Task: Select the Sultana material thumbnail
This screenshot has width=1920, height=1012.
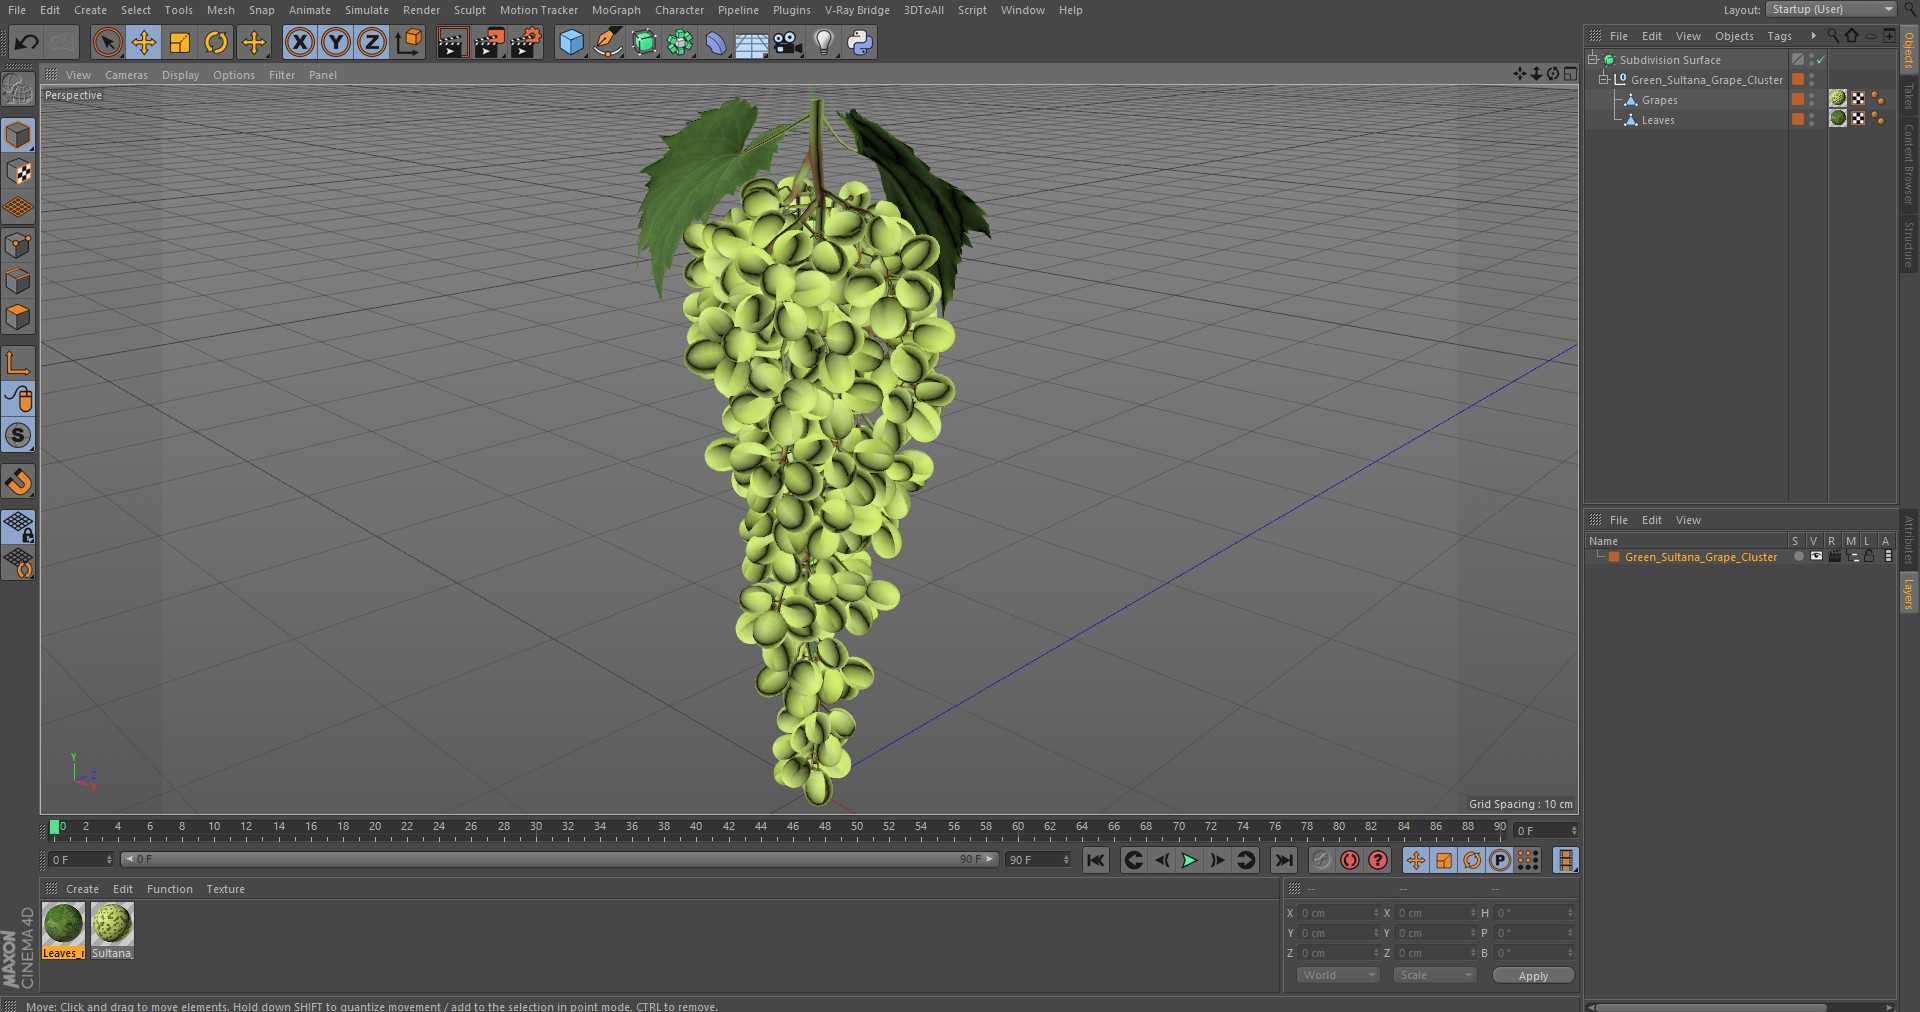Action: pyautogui.click(x=112, y=924)
